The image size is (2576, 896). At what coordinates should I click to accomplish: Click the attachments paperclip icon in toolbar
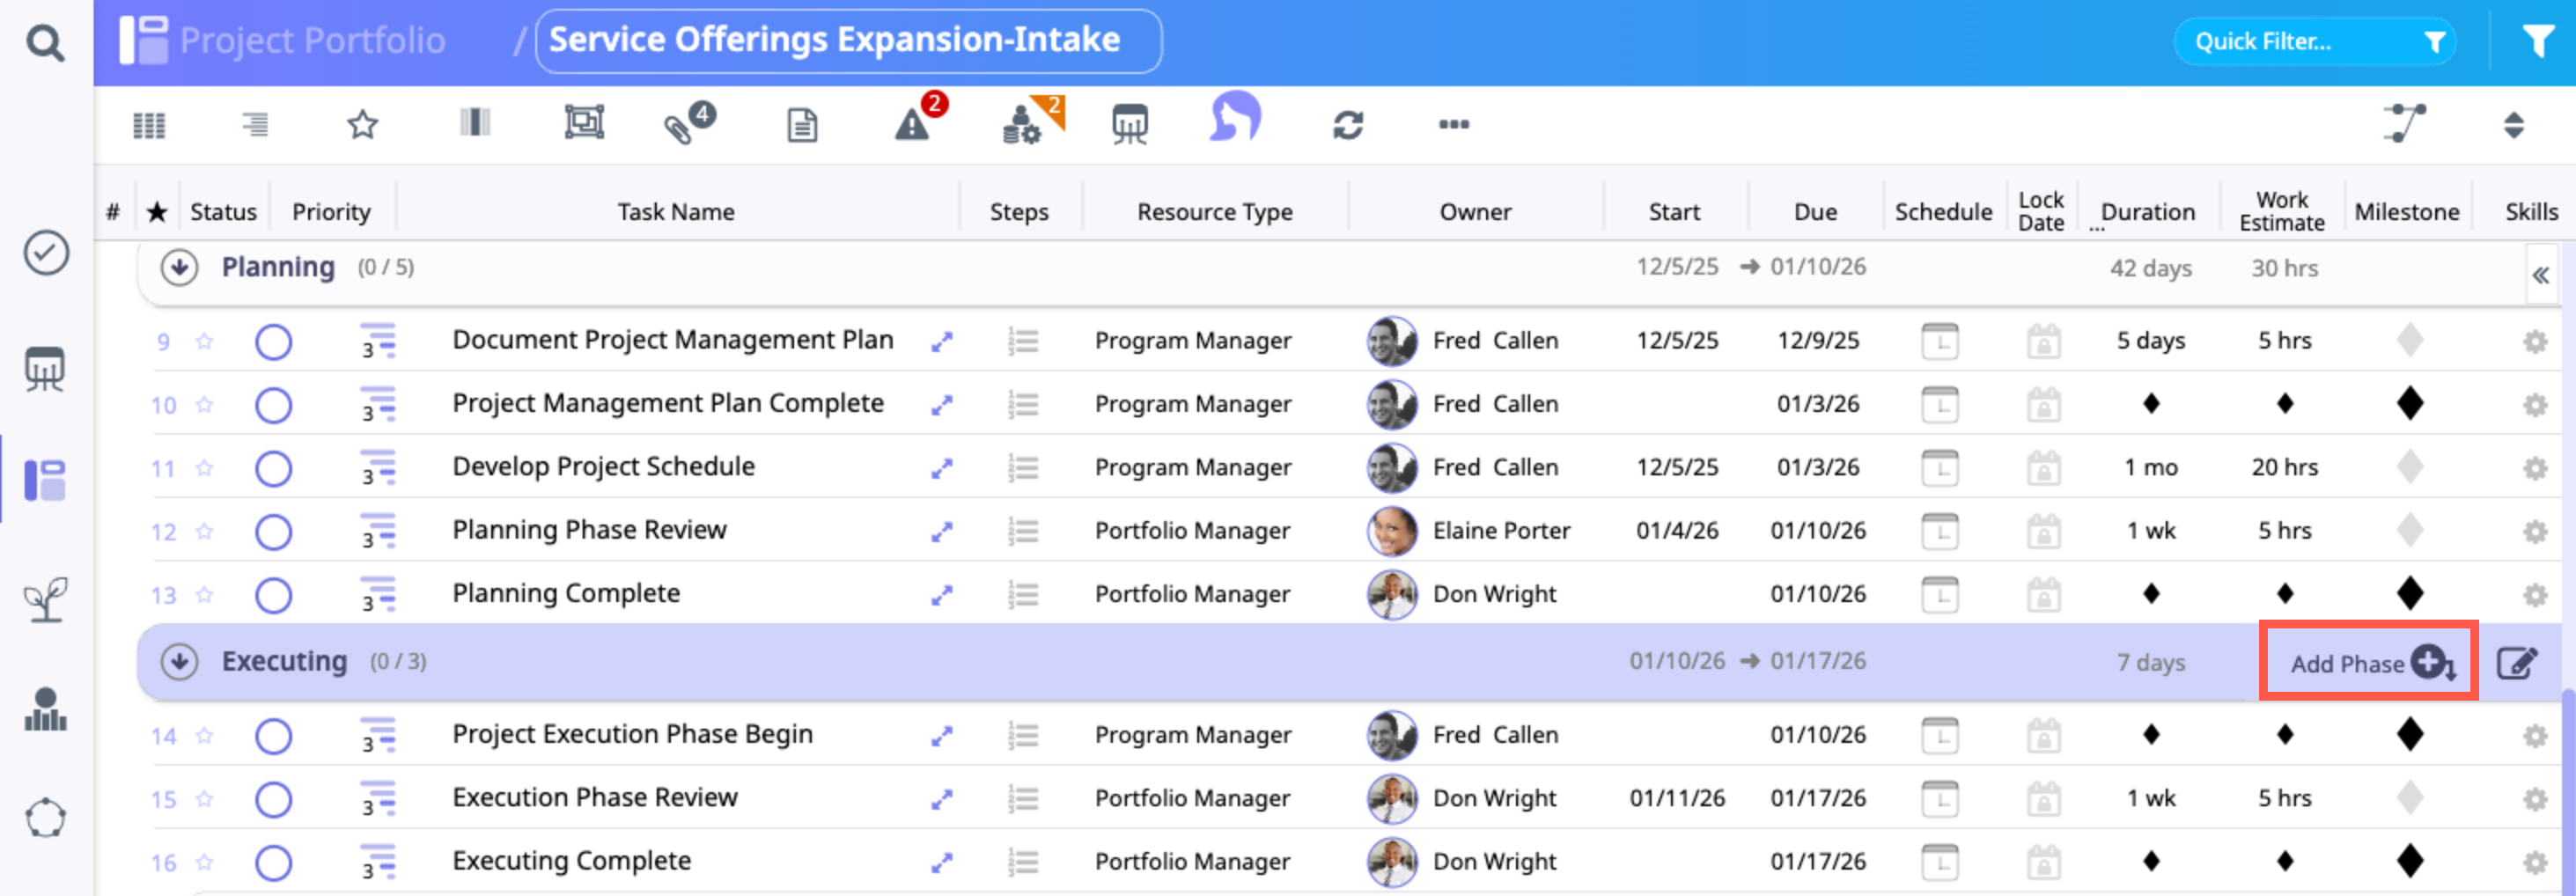click(x=682, y=126)
